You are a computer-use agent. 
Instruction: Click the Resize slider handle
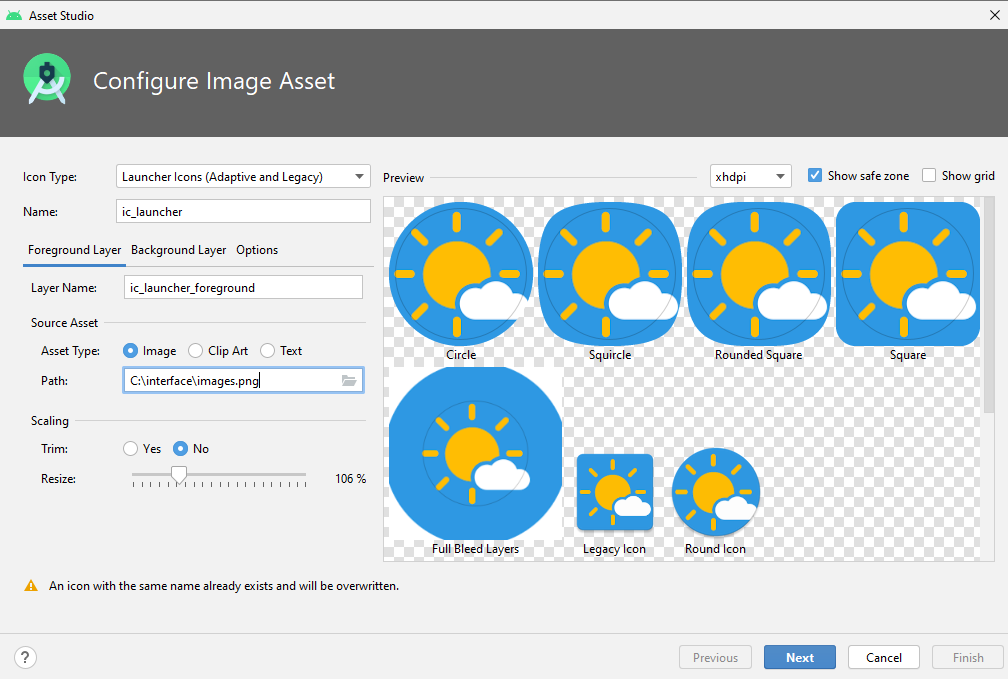click(178, 476)
